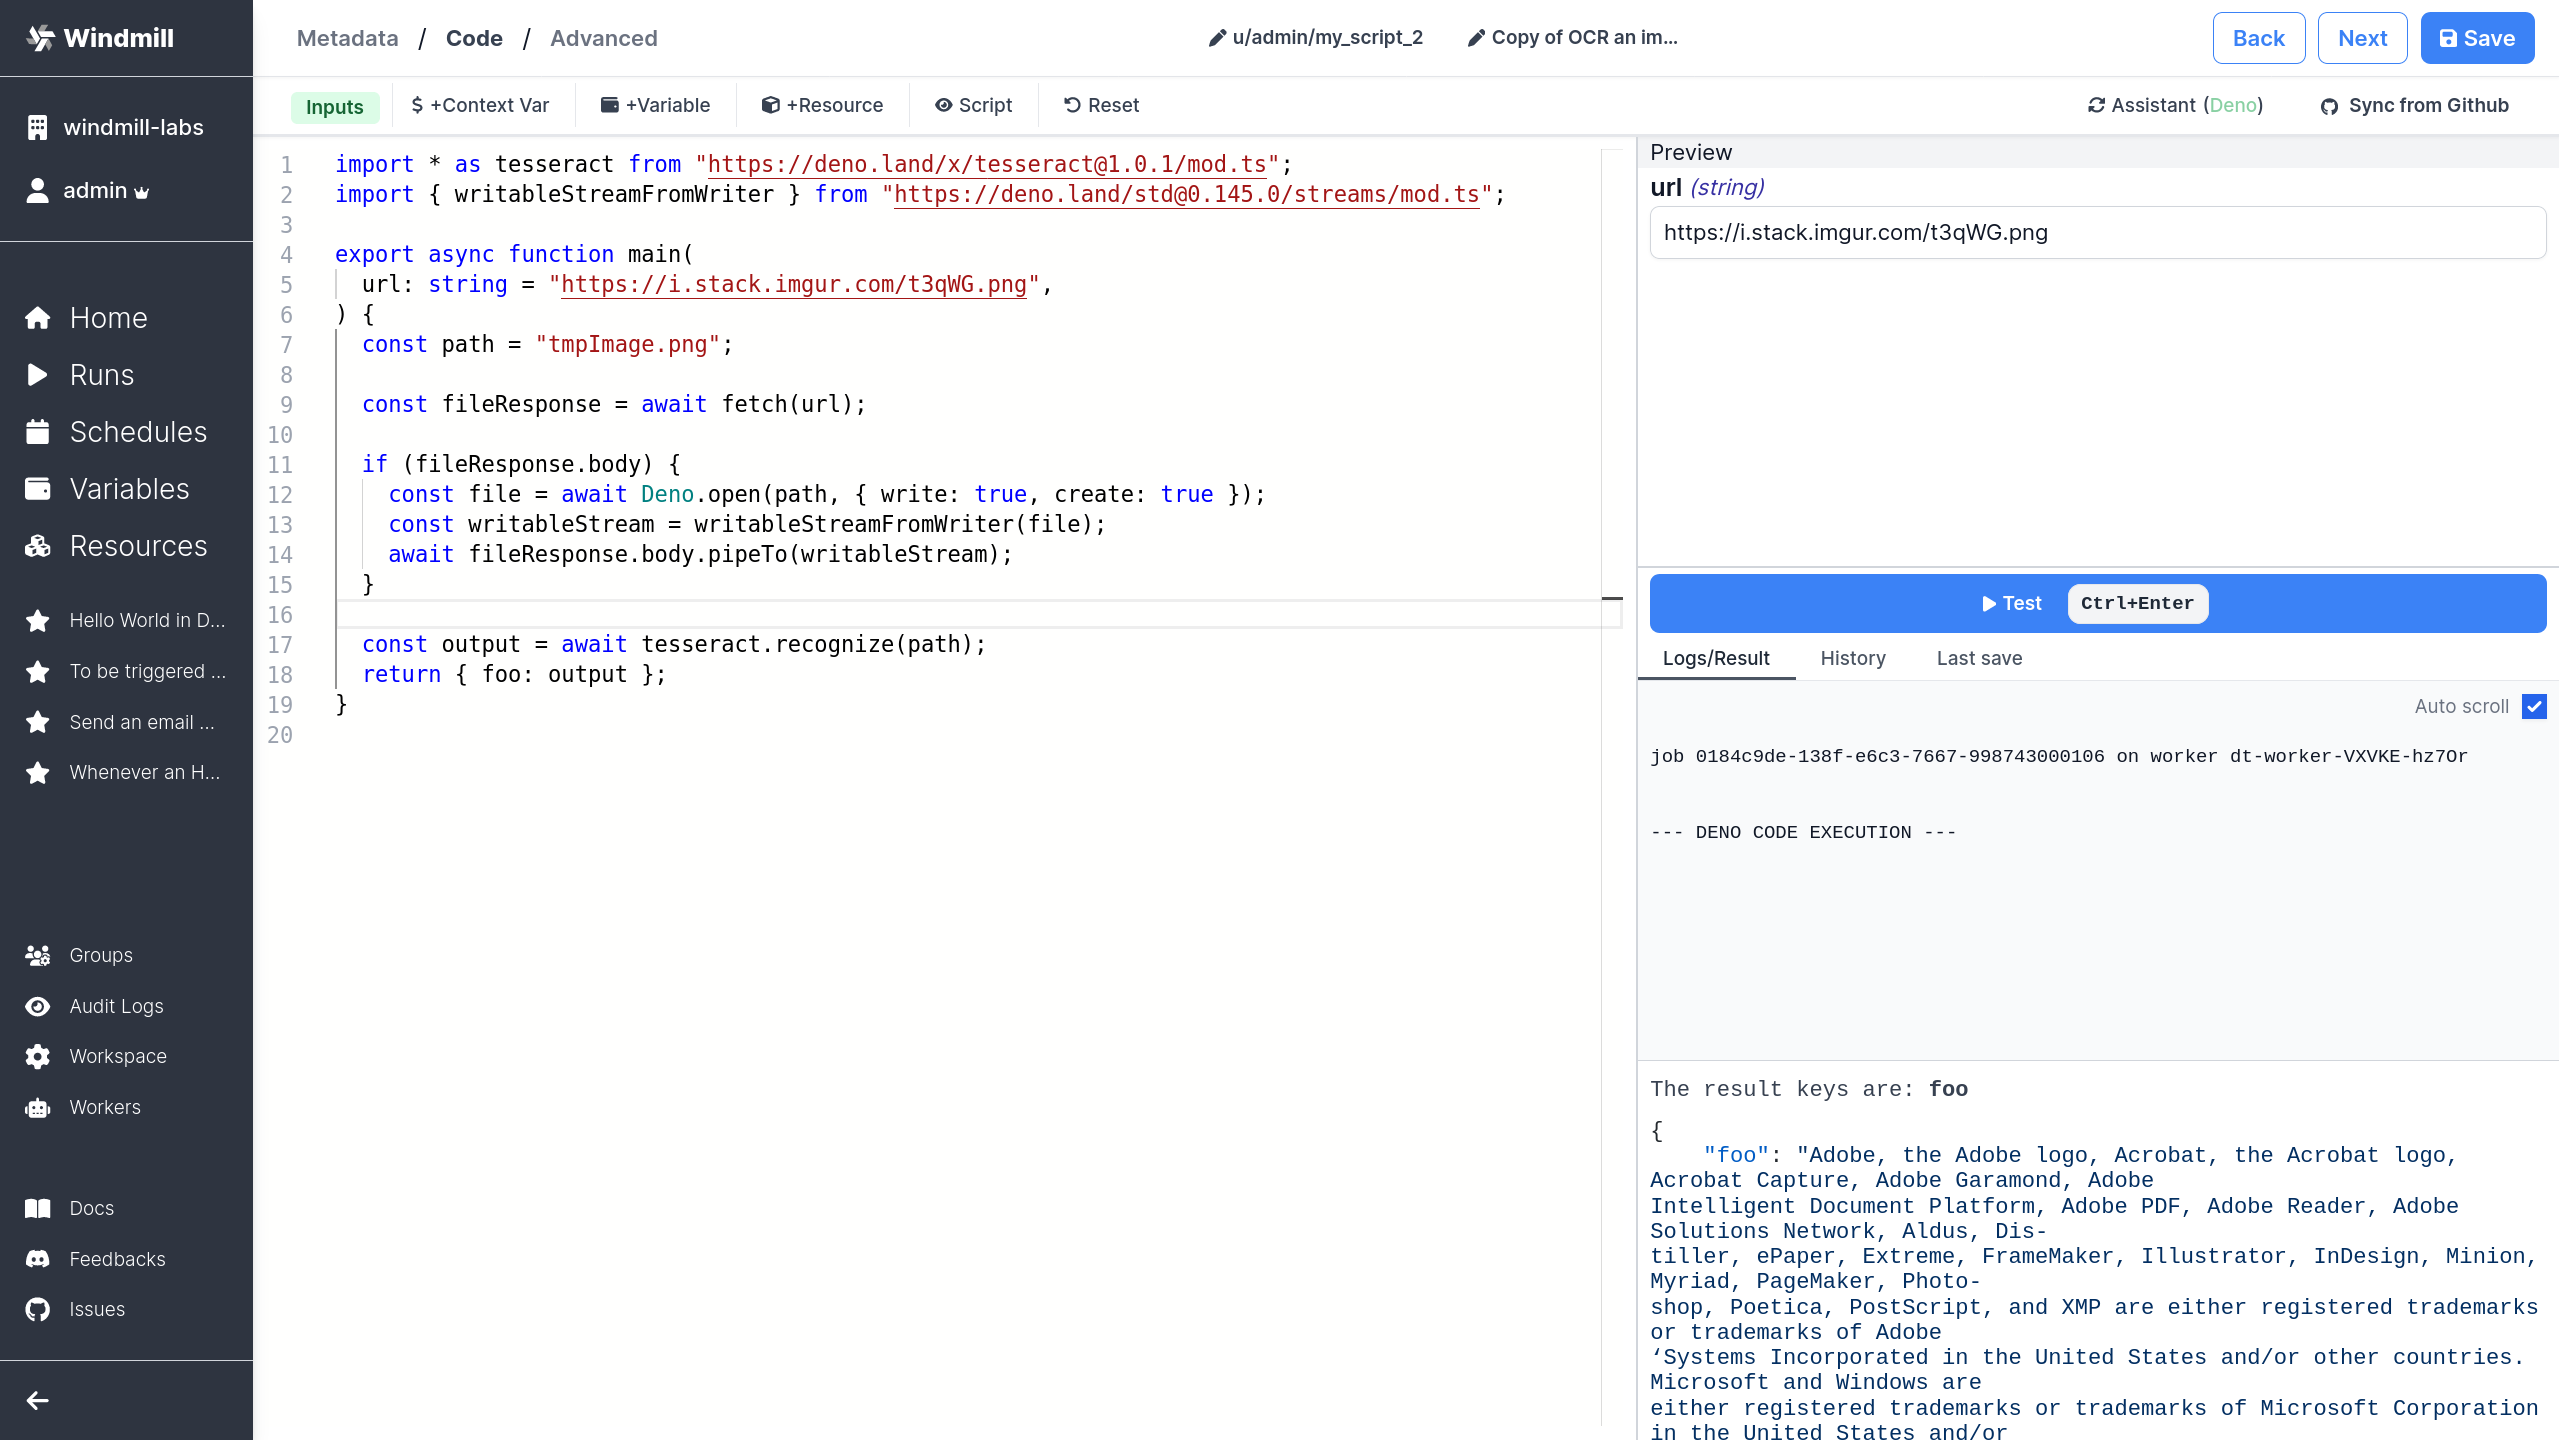The width and height of the screenshot is (2559, 1440).
Task: Open Home from the sidebar
Action: [x=108, y=318]
